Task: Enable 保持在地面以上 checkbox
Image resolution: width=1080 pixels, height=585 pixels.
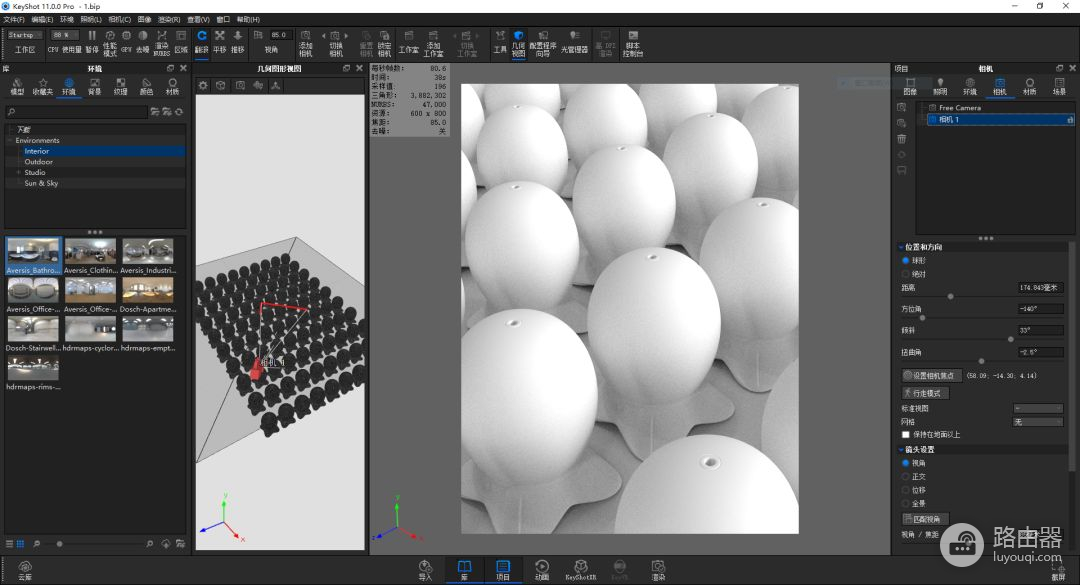Action: point(906,434)
